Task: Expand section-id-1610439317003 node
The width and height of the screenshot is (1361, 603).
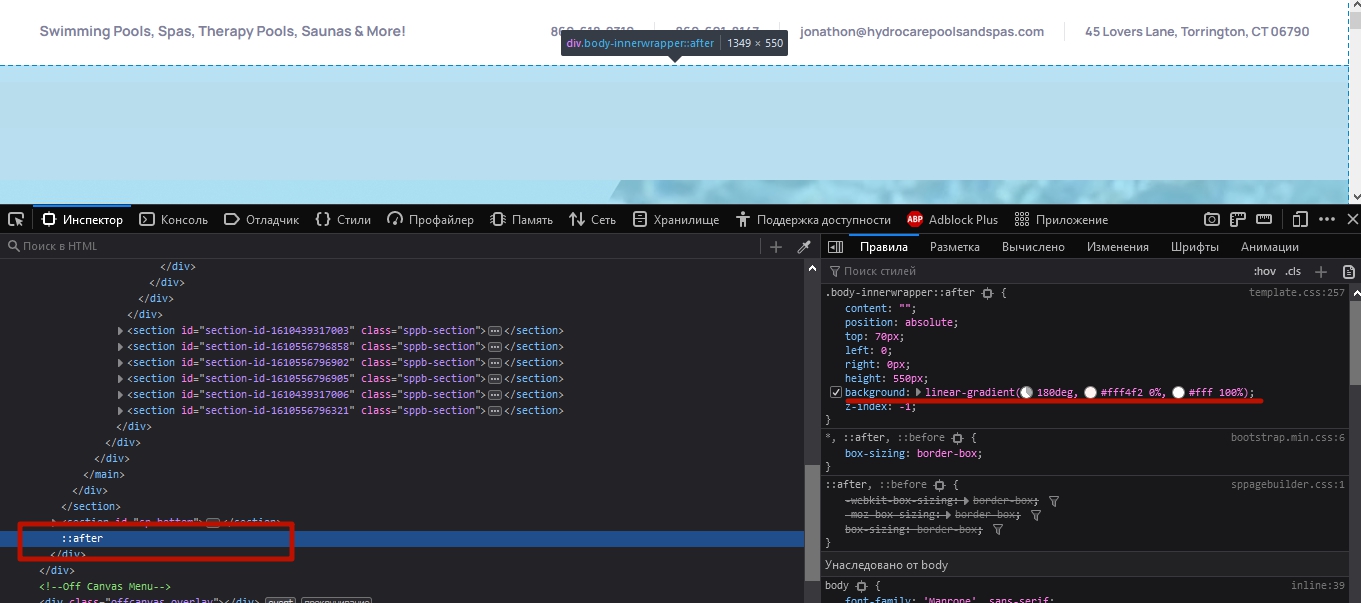Action: coord(121,331)
